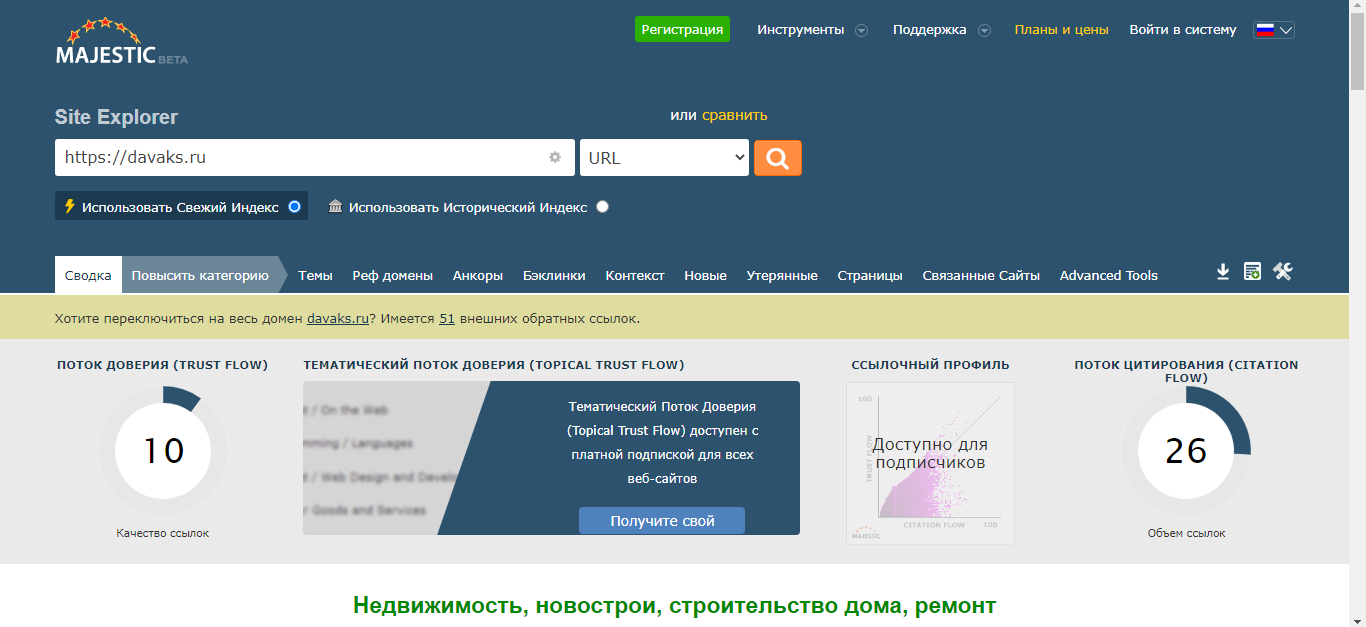The width and height of the screenshot is (1366, 627).
Task: Switch to the Контекст tab
Action: [635, 275]
